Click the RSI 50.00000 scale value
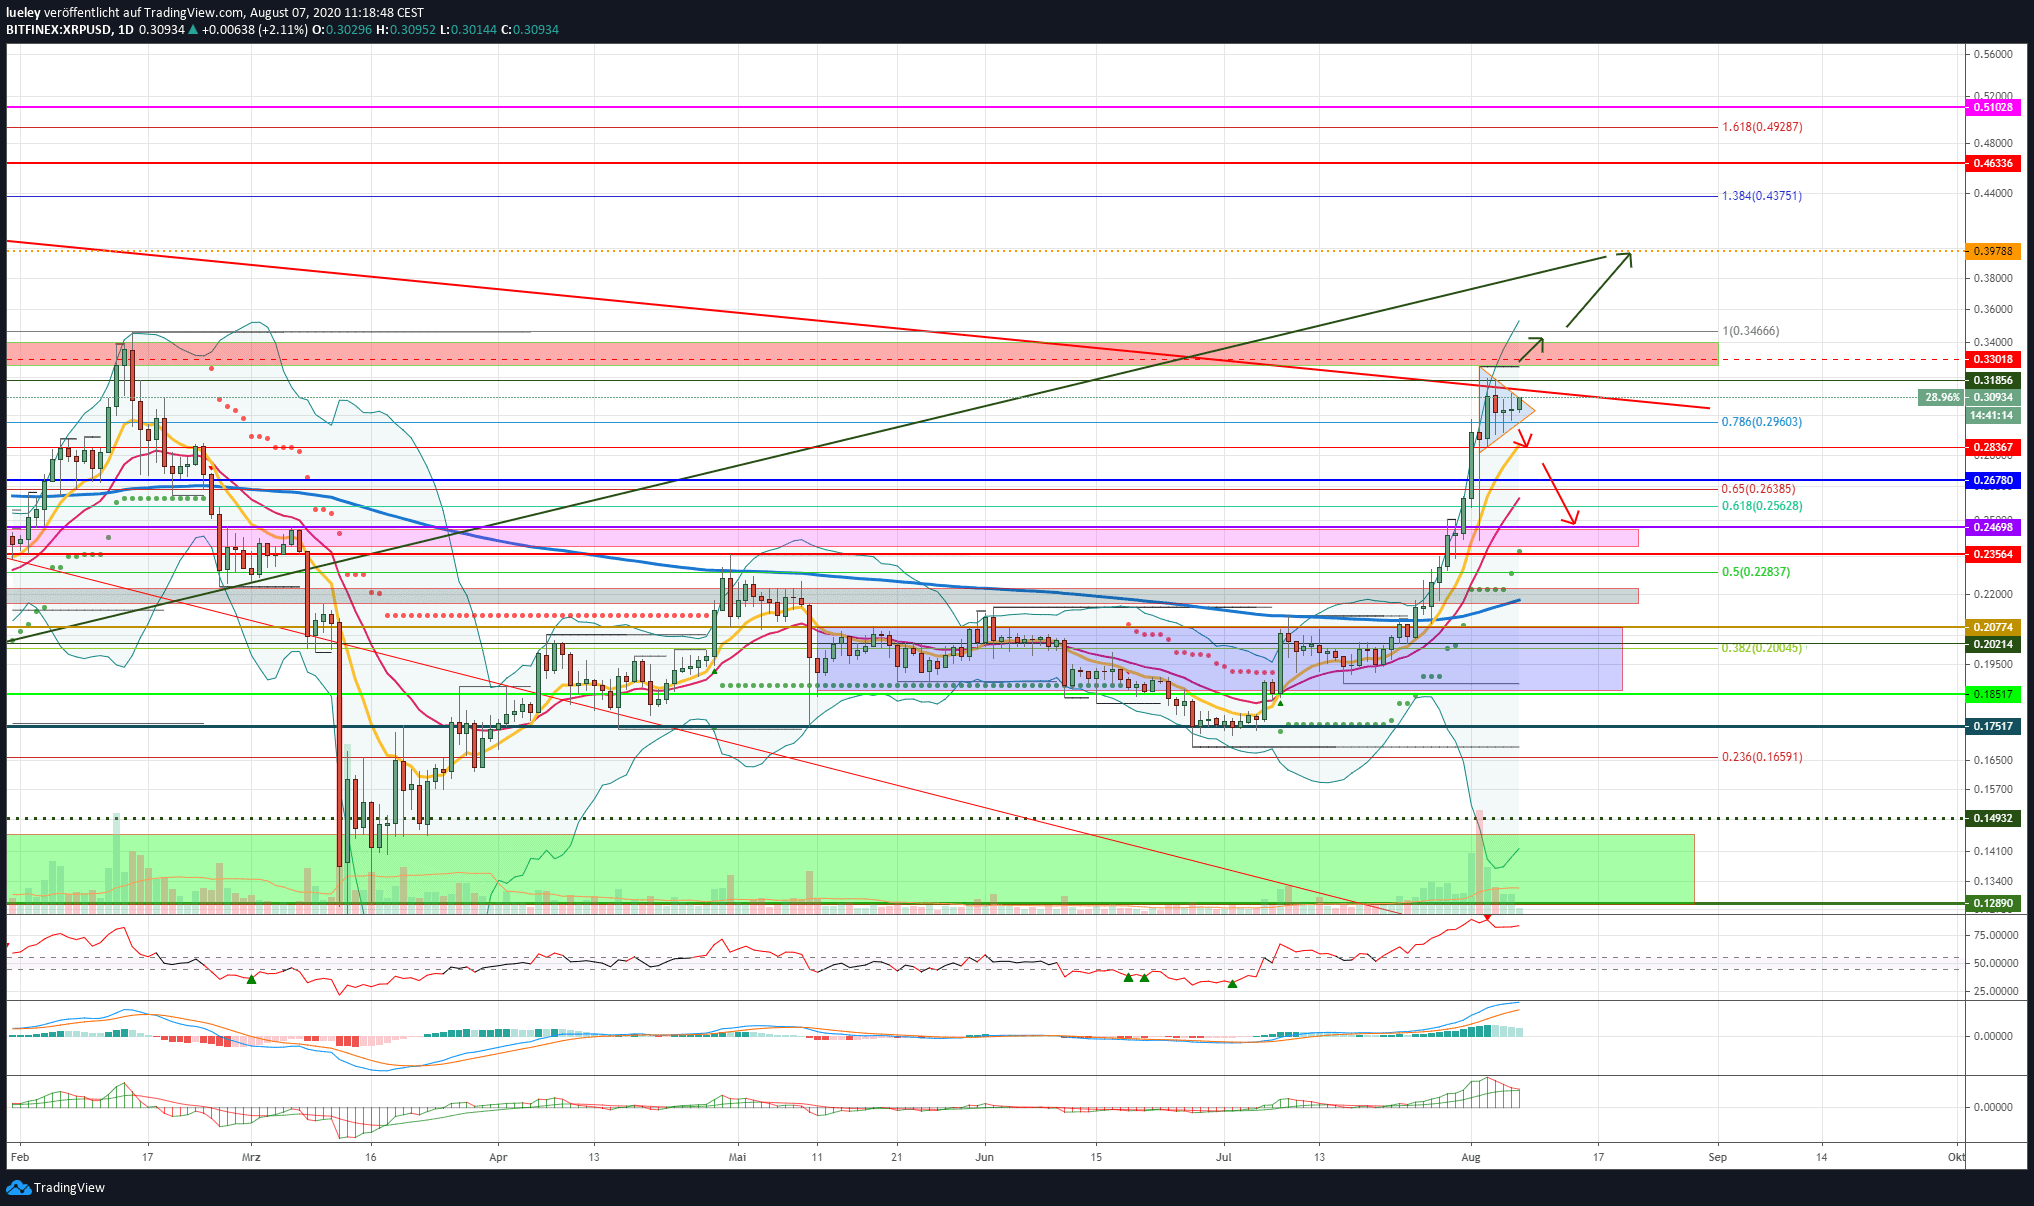 tap(1996, 963)
